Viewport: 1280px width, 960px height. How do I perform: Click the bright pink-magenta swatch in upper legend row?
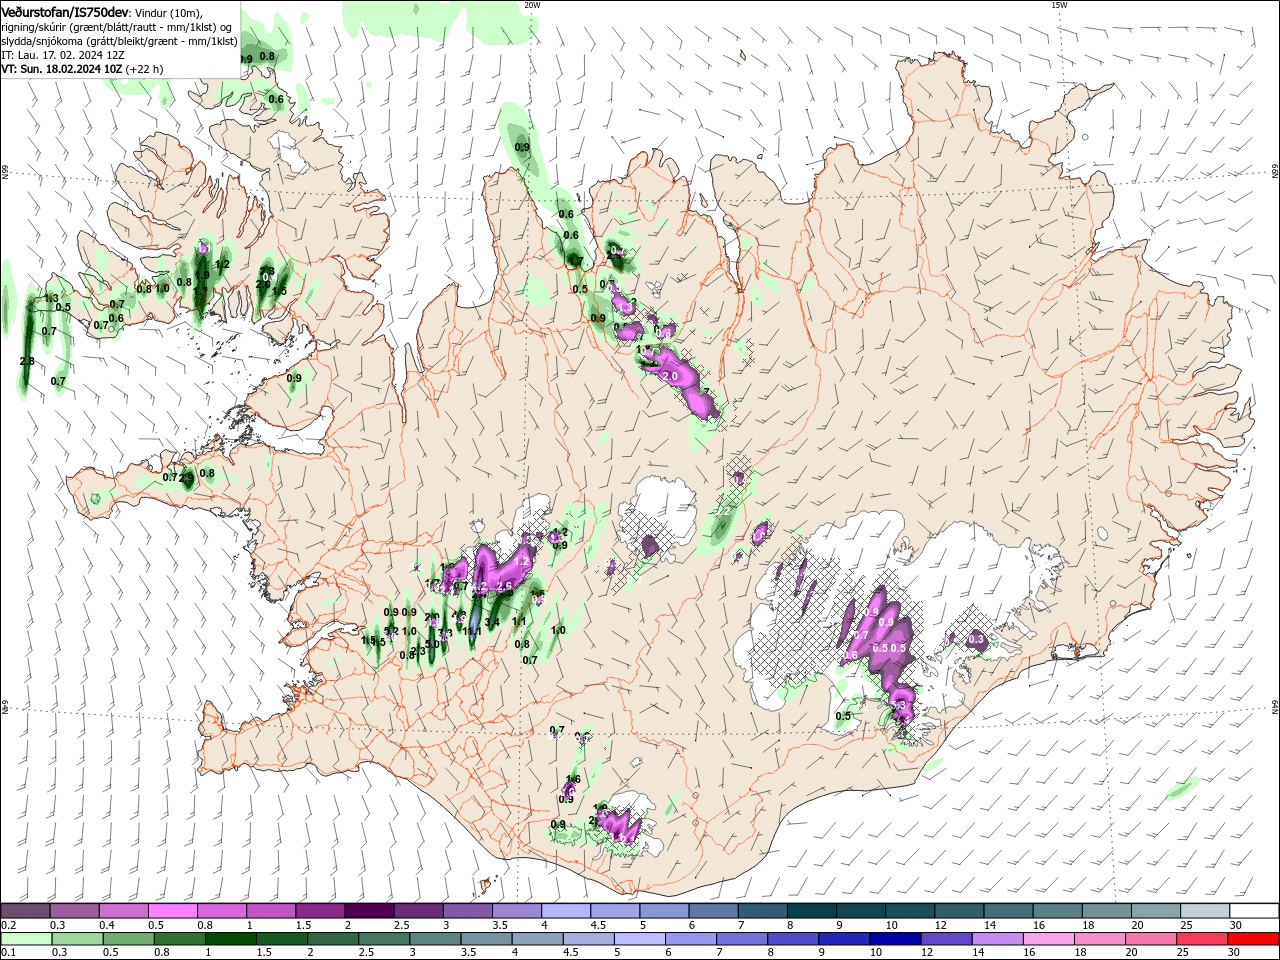point(172,911)
